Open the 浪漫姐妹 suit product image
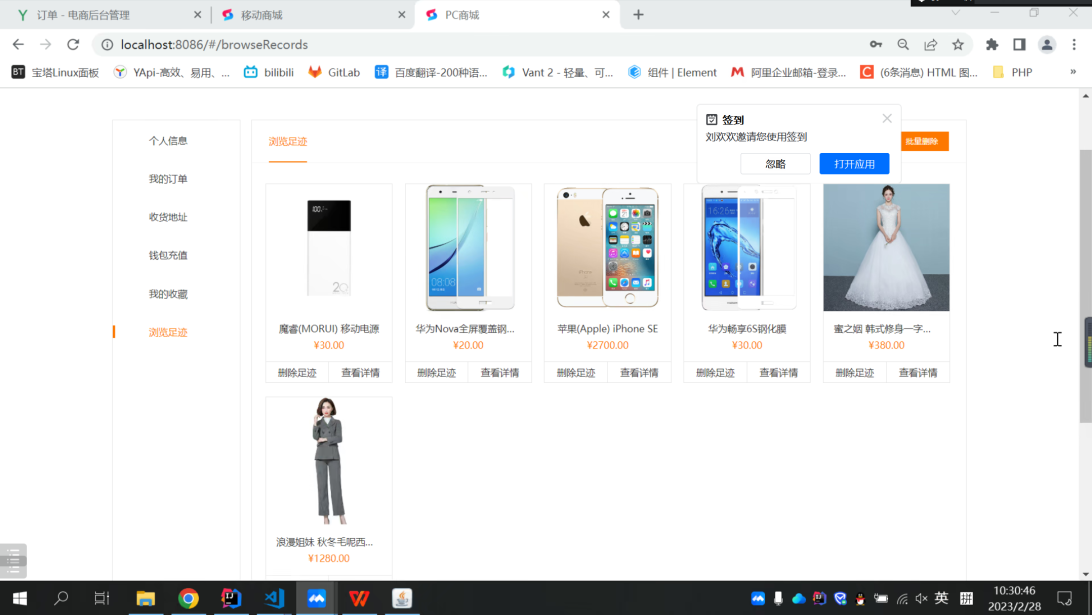The height and width of the screenshot is (615, 1092). (x=329, y=461)
